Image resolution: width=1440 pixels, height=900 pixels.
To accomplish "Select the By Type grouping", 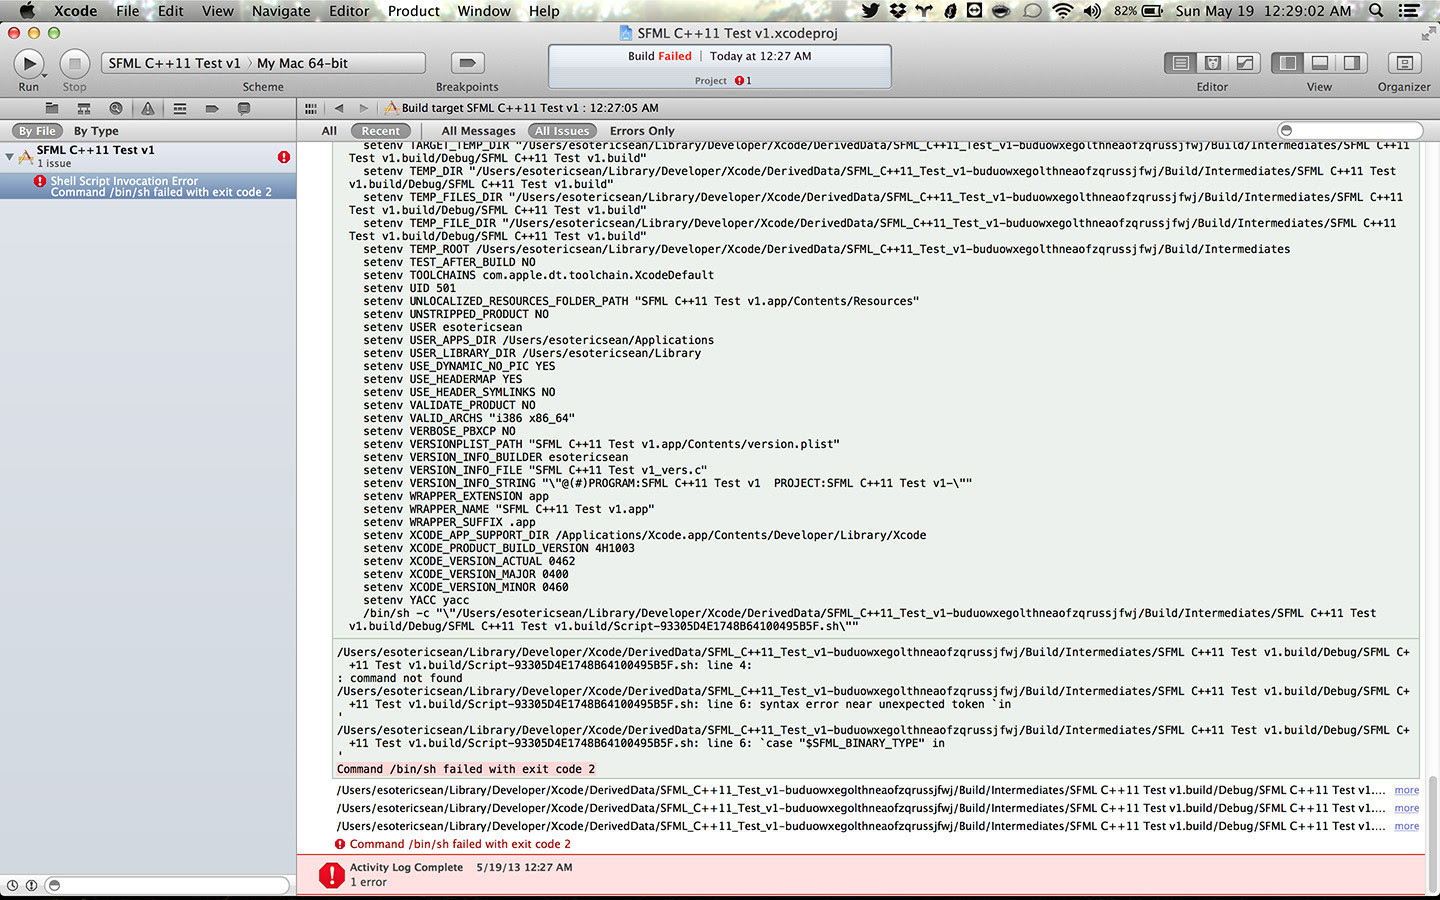I will (96, 131).
